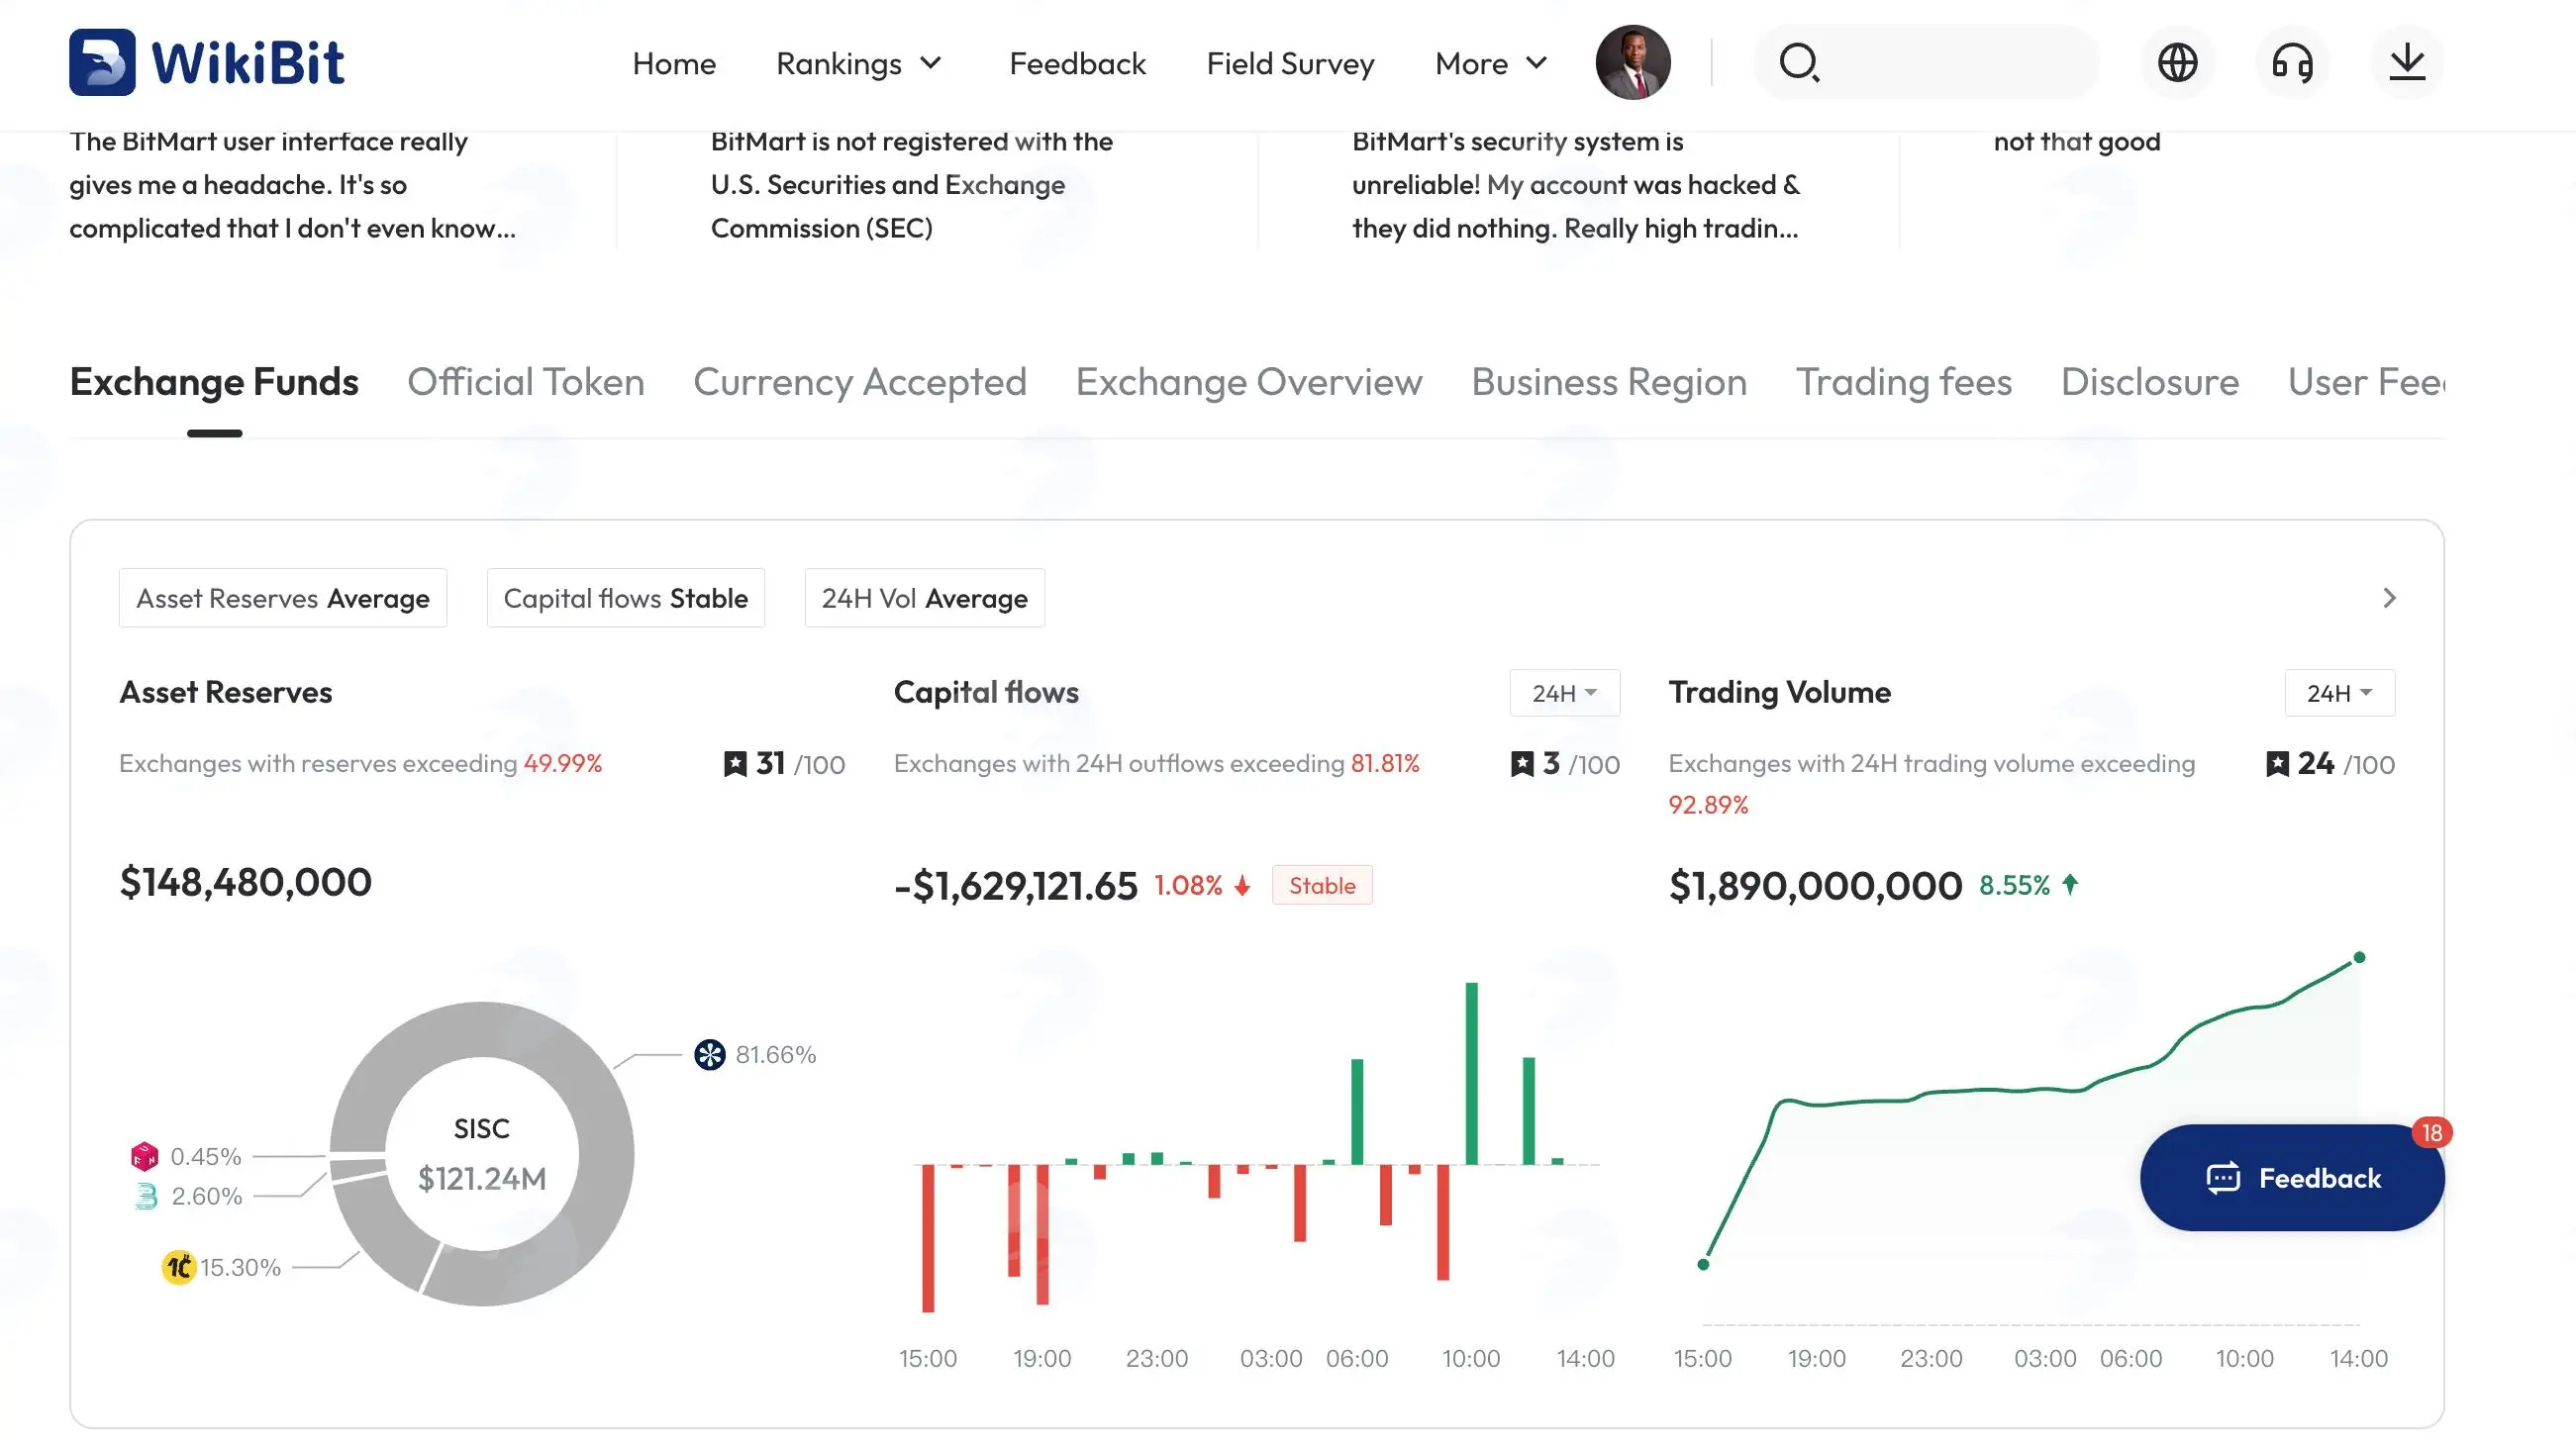This screenshot has height=1449, width=2576.
Task: Click the green up arrow beside 8.55%
Action: coord(2070,885)
